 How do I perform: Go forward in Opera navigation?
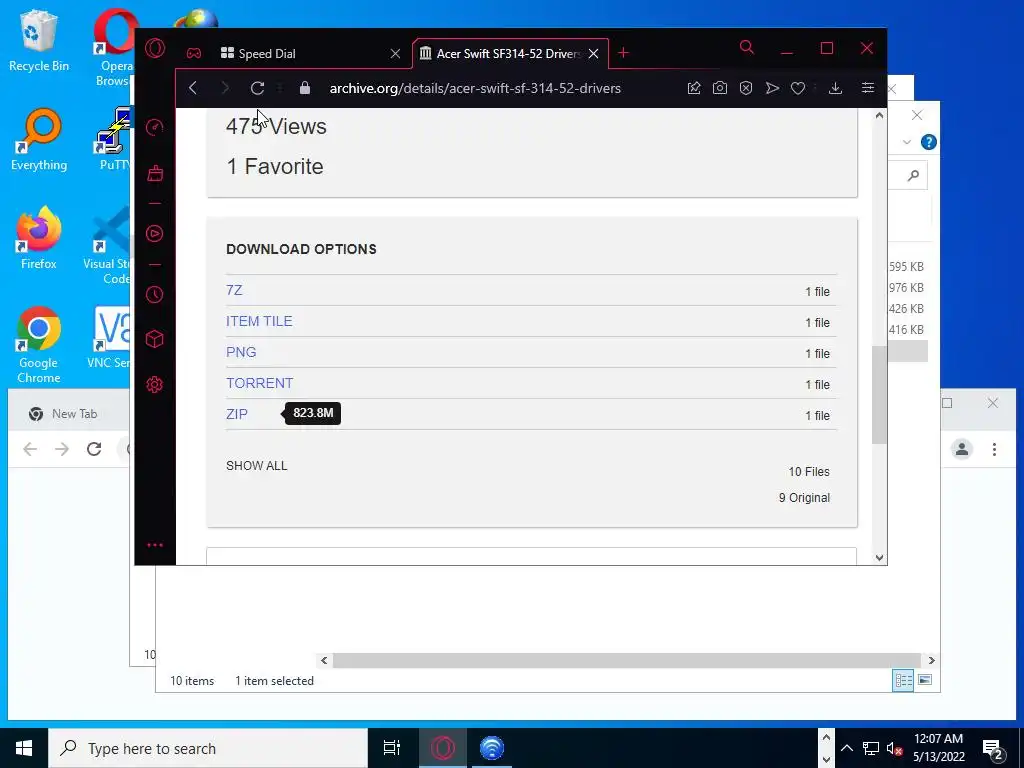click(x=225, y=88)
